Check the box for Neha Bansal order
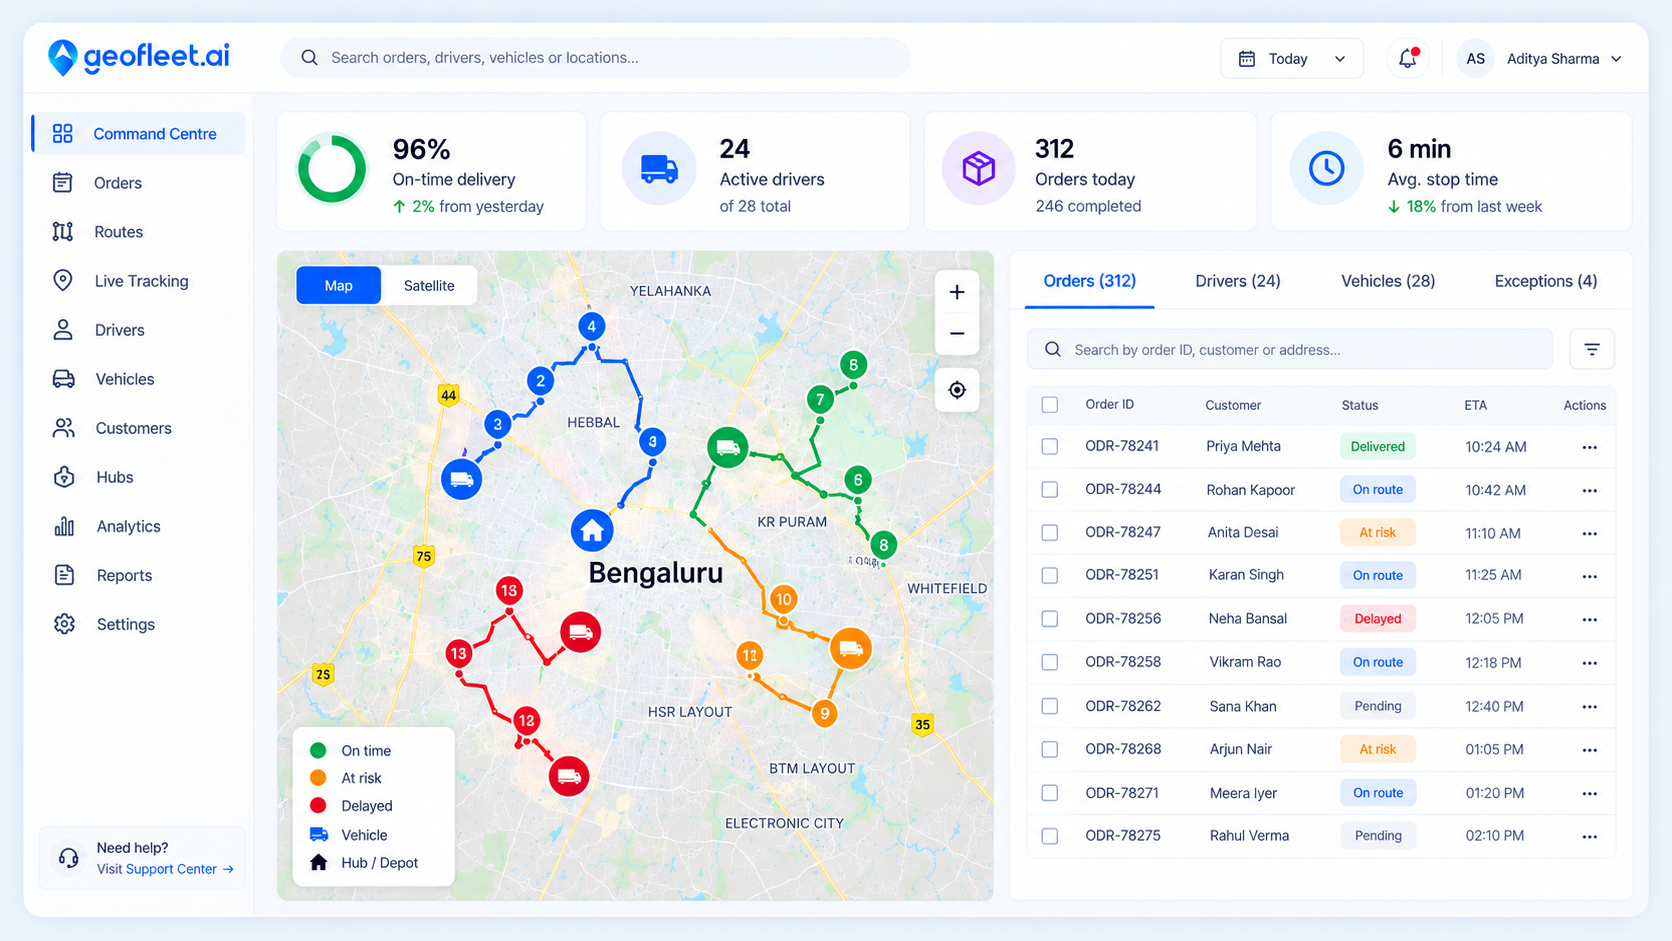 tap(1050, 619)
